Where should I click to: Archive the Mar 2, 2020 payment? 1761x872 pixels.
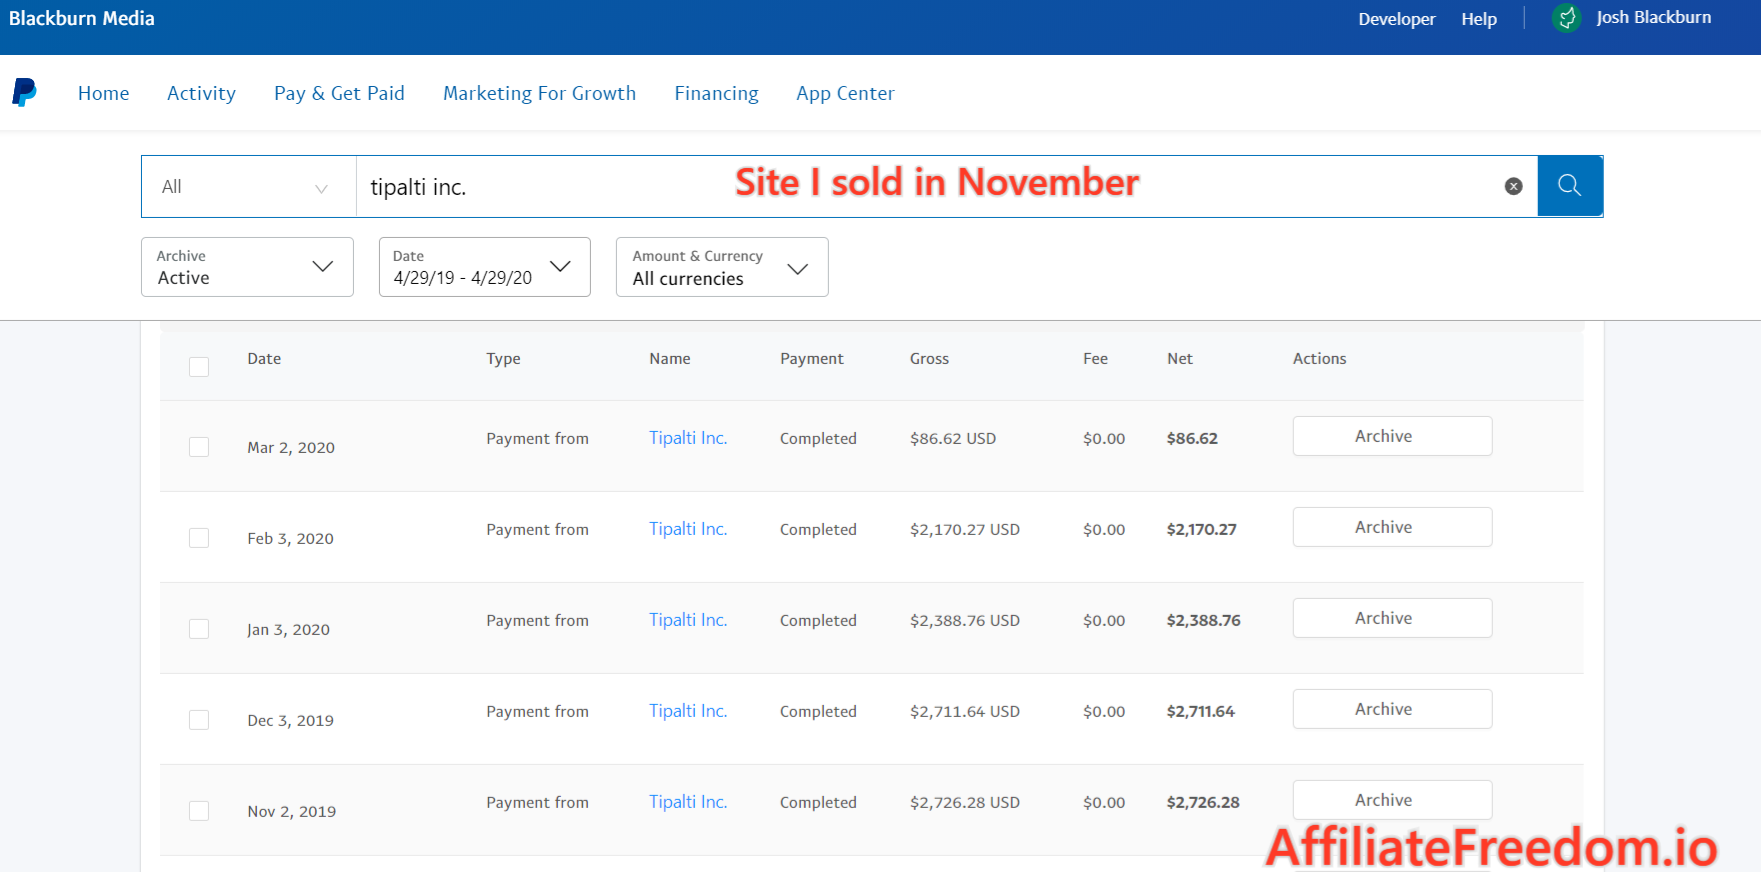tap(1392, 436)
